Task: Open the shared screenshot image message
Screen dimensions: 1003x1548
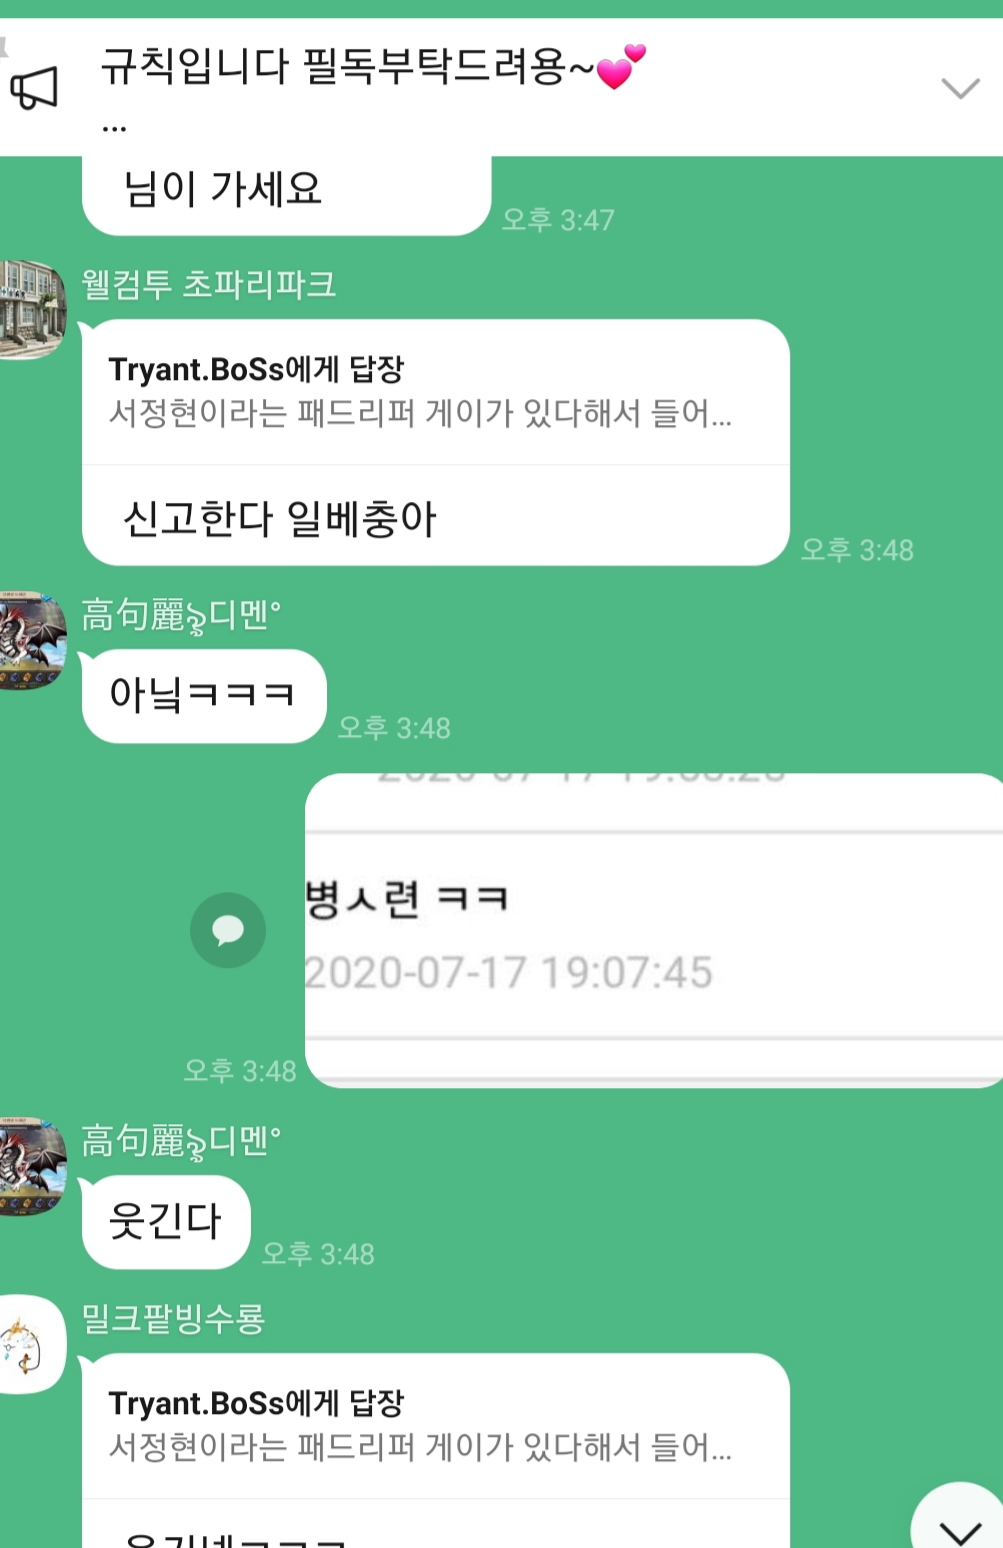Action: tap(654, 930)
